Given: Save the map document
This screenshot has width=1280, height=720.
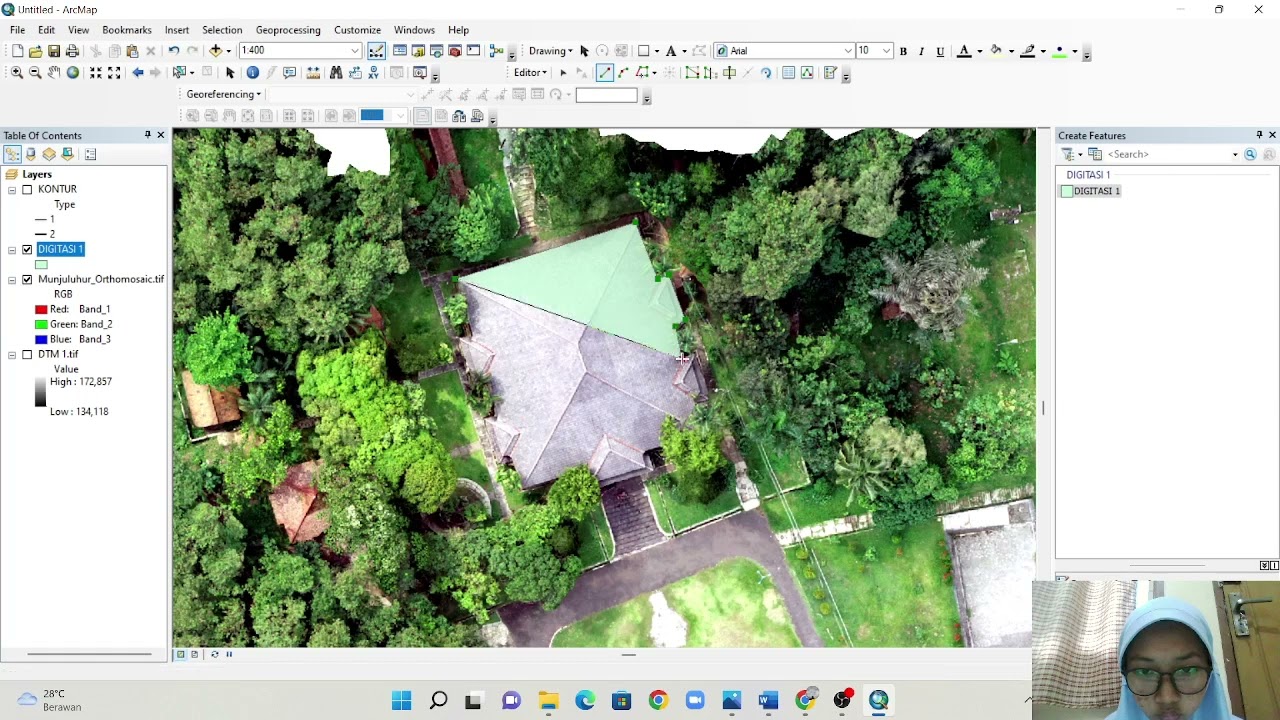Looking at the screenshot, I should tap(54, 51).
